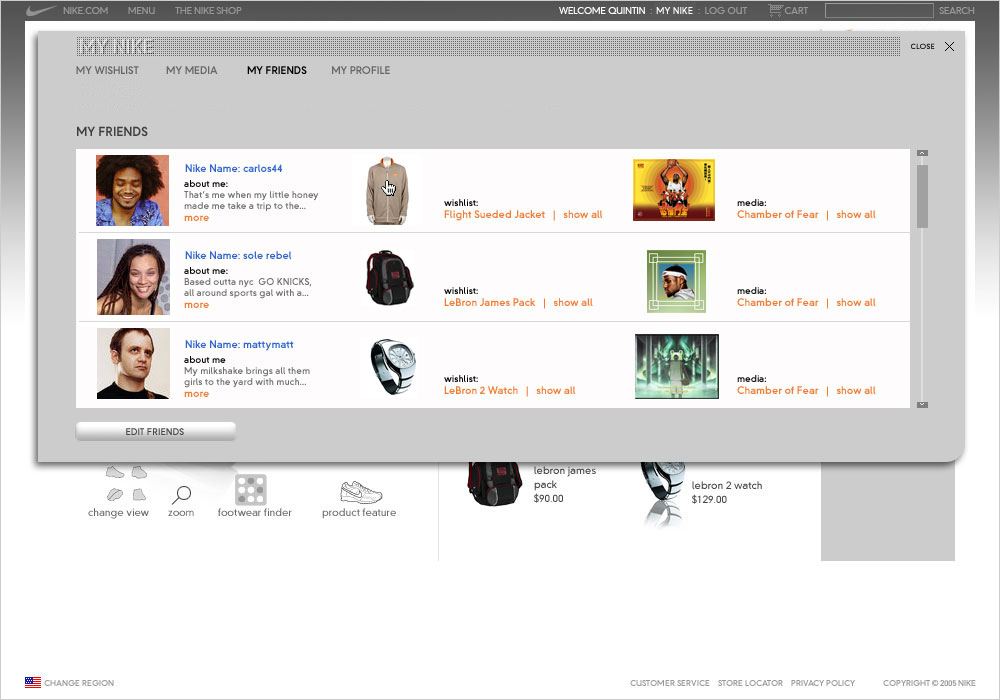Close the My Nike panel
This screenshot has width=1000, height=700.
tap(949, 46)
